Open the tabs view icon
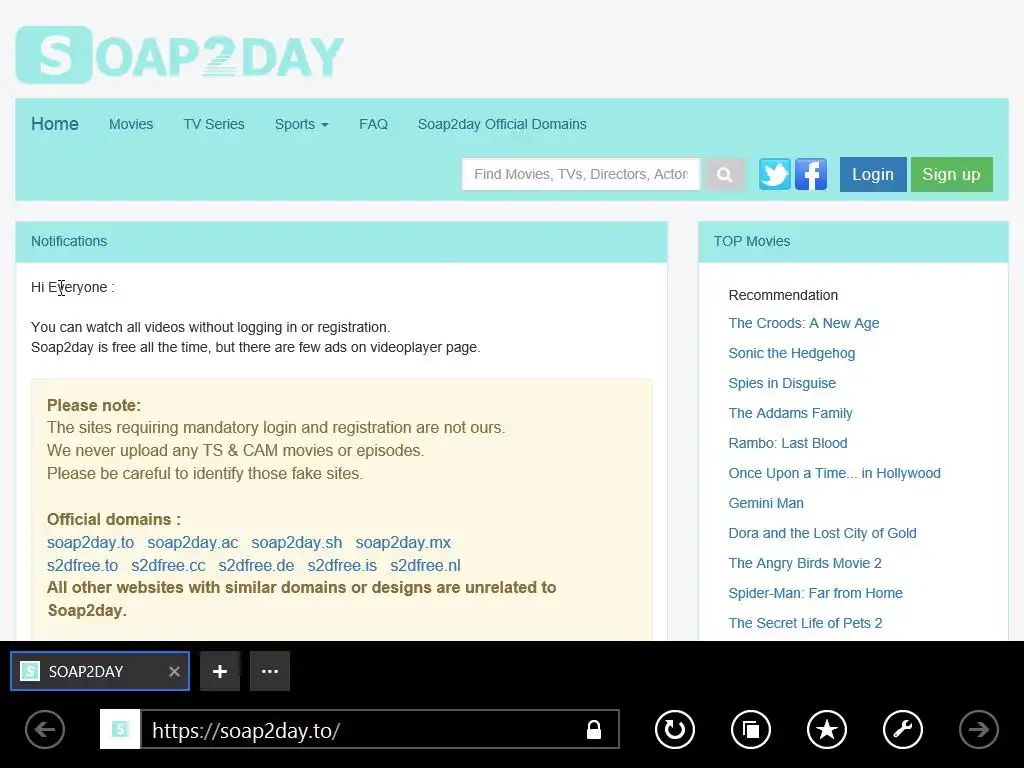The image size is (1024, 768). 750,729
